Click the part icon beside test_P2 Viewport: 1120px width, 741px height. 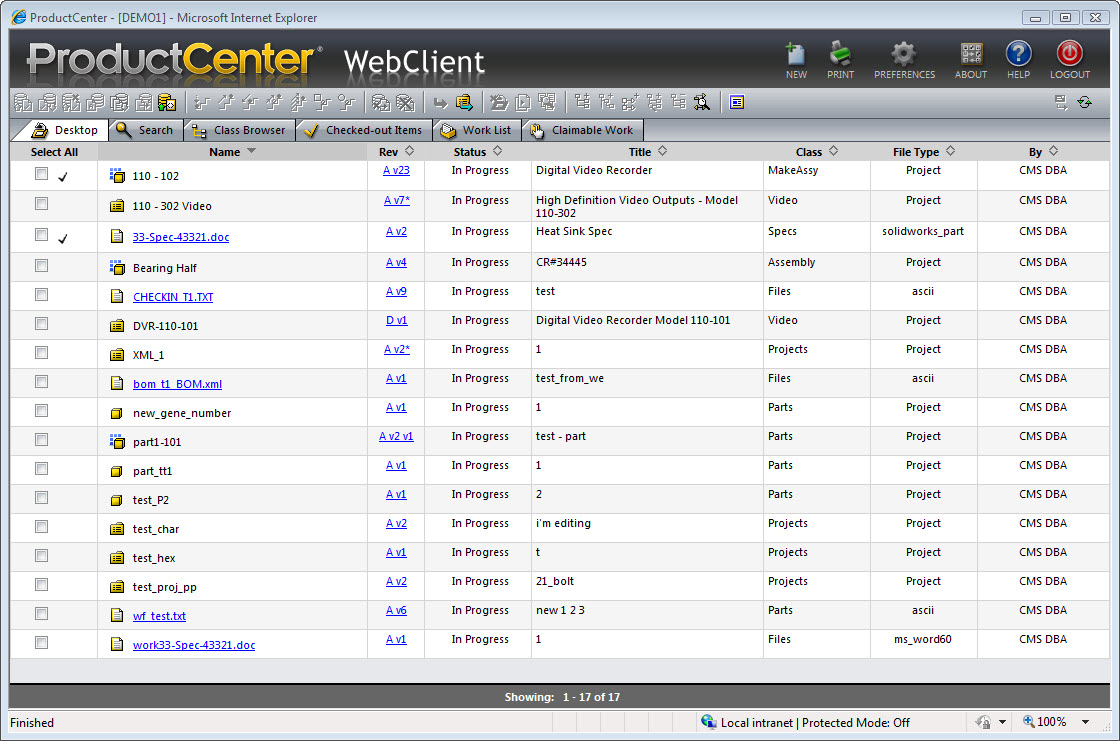click(117, 500)
